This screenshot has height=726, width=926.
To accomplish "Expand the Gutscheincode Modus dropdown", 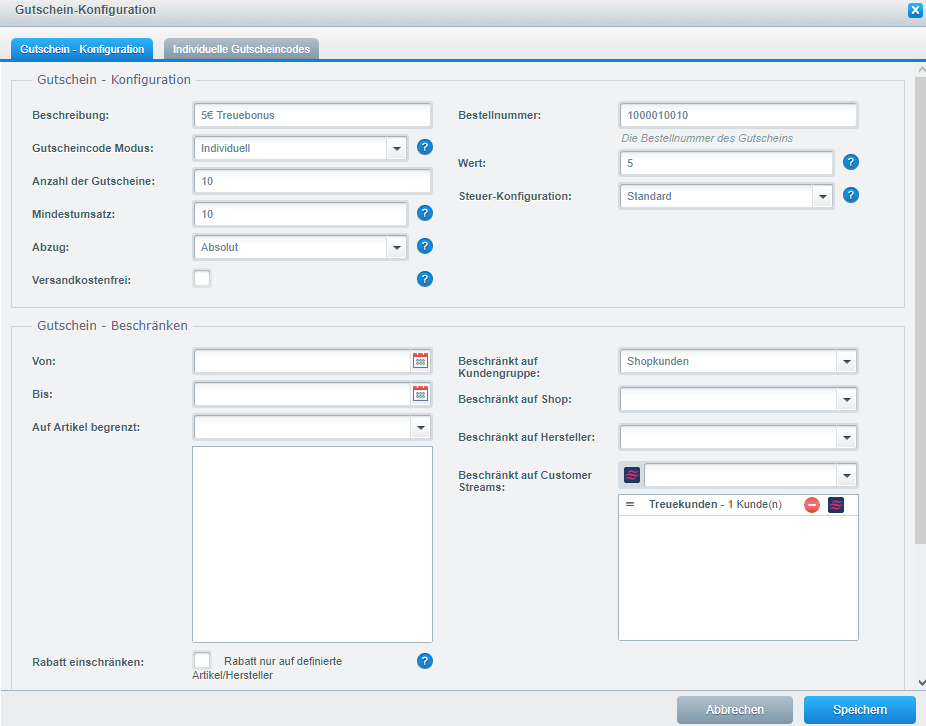I will click(397, 148).
